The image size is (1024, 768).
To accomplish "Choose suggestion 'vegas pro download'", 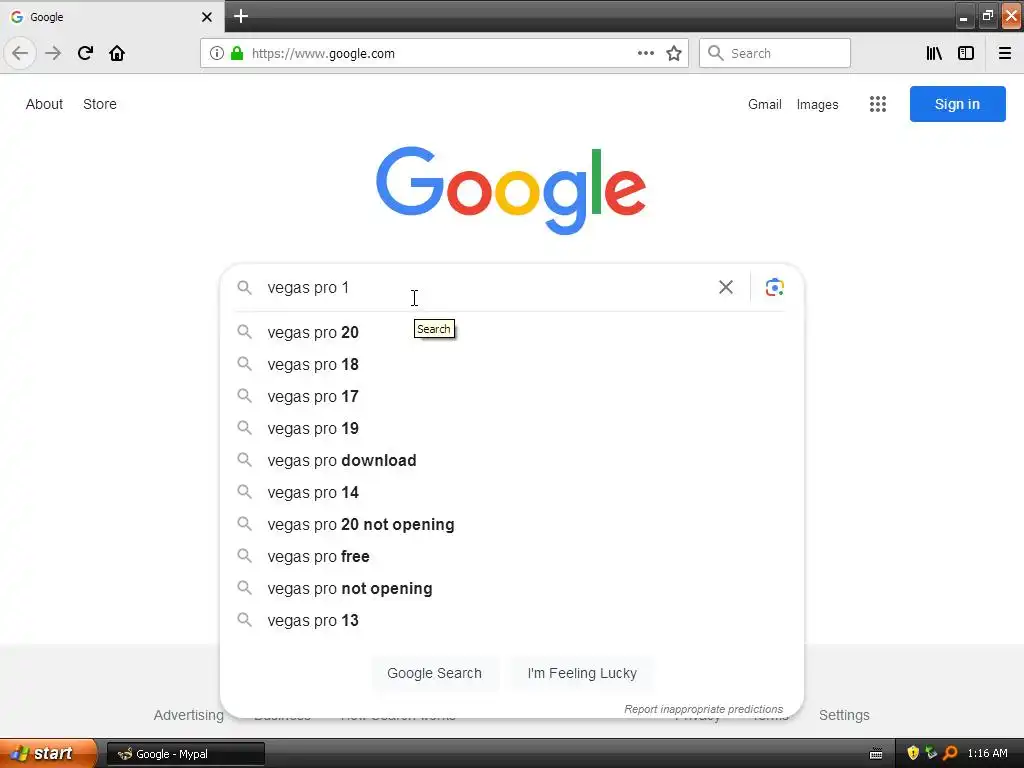I will tap(511, 460).
